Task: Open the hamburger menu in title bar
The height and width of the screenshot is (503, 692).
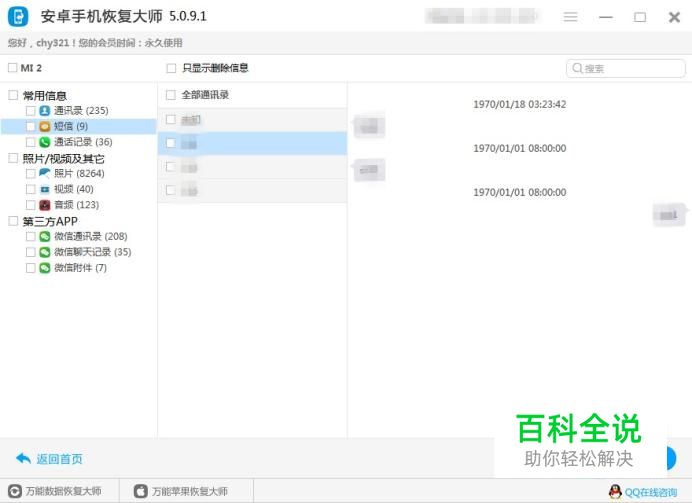Action: 570,17
